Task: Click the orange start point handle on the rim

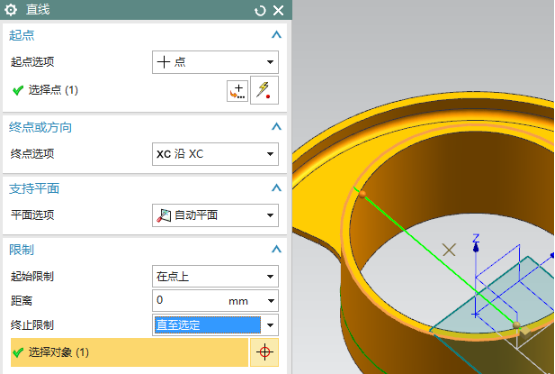Action: (362, 194)
